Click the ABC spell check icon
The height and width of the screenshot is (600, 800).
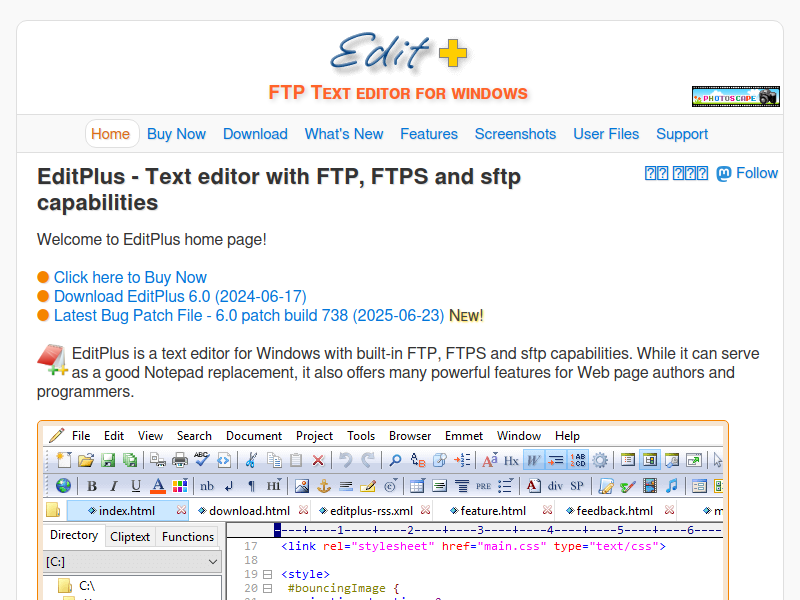pos(202,459)
